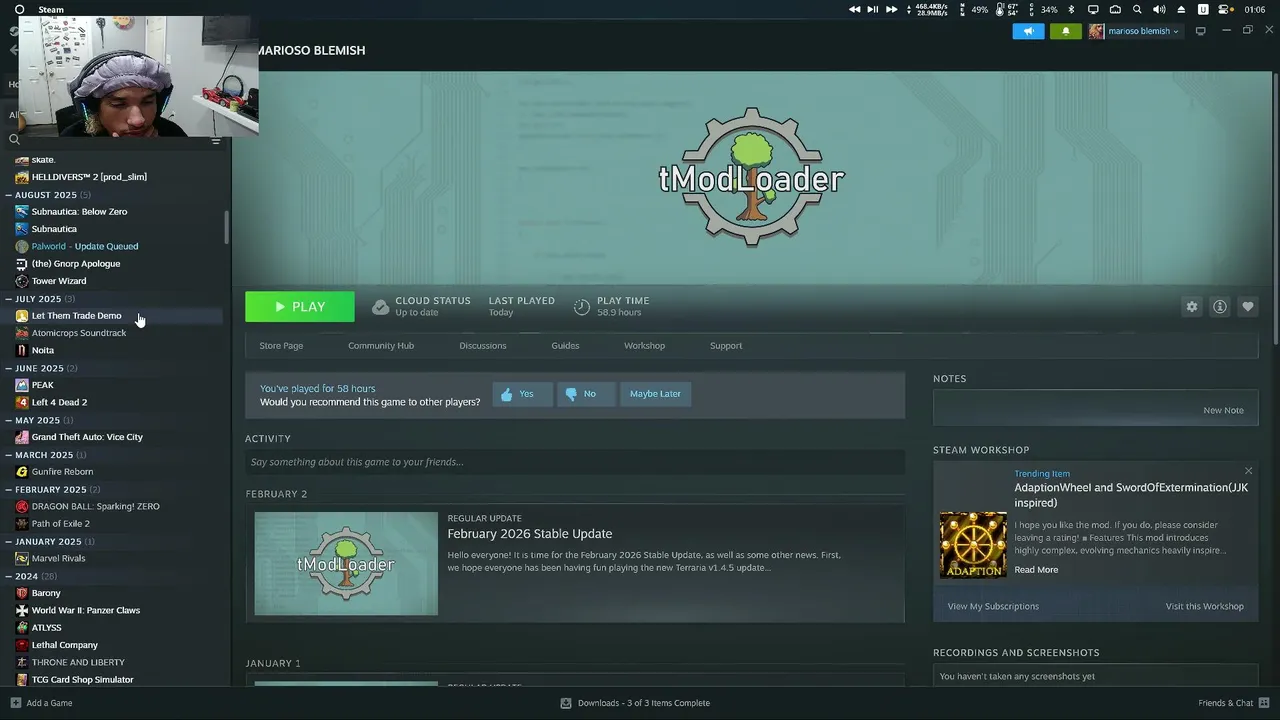Collapse the MAY 2025 group
The height and width of the screenshot is (720, 1280).
tap(9, 420)
